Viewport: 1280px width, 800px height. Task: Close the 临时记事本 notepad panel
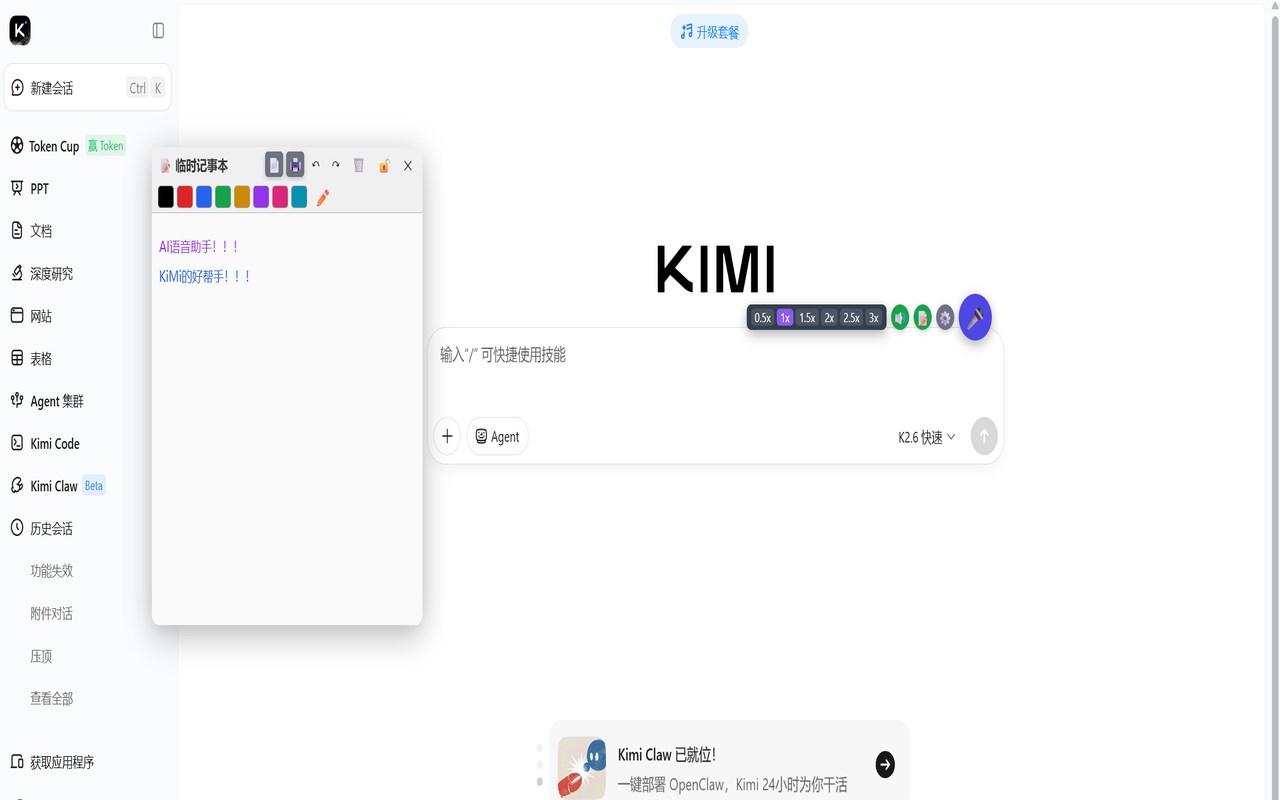point(408,166)
